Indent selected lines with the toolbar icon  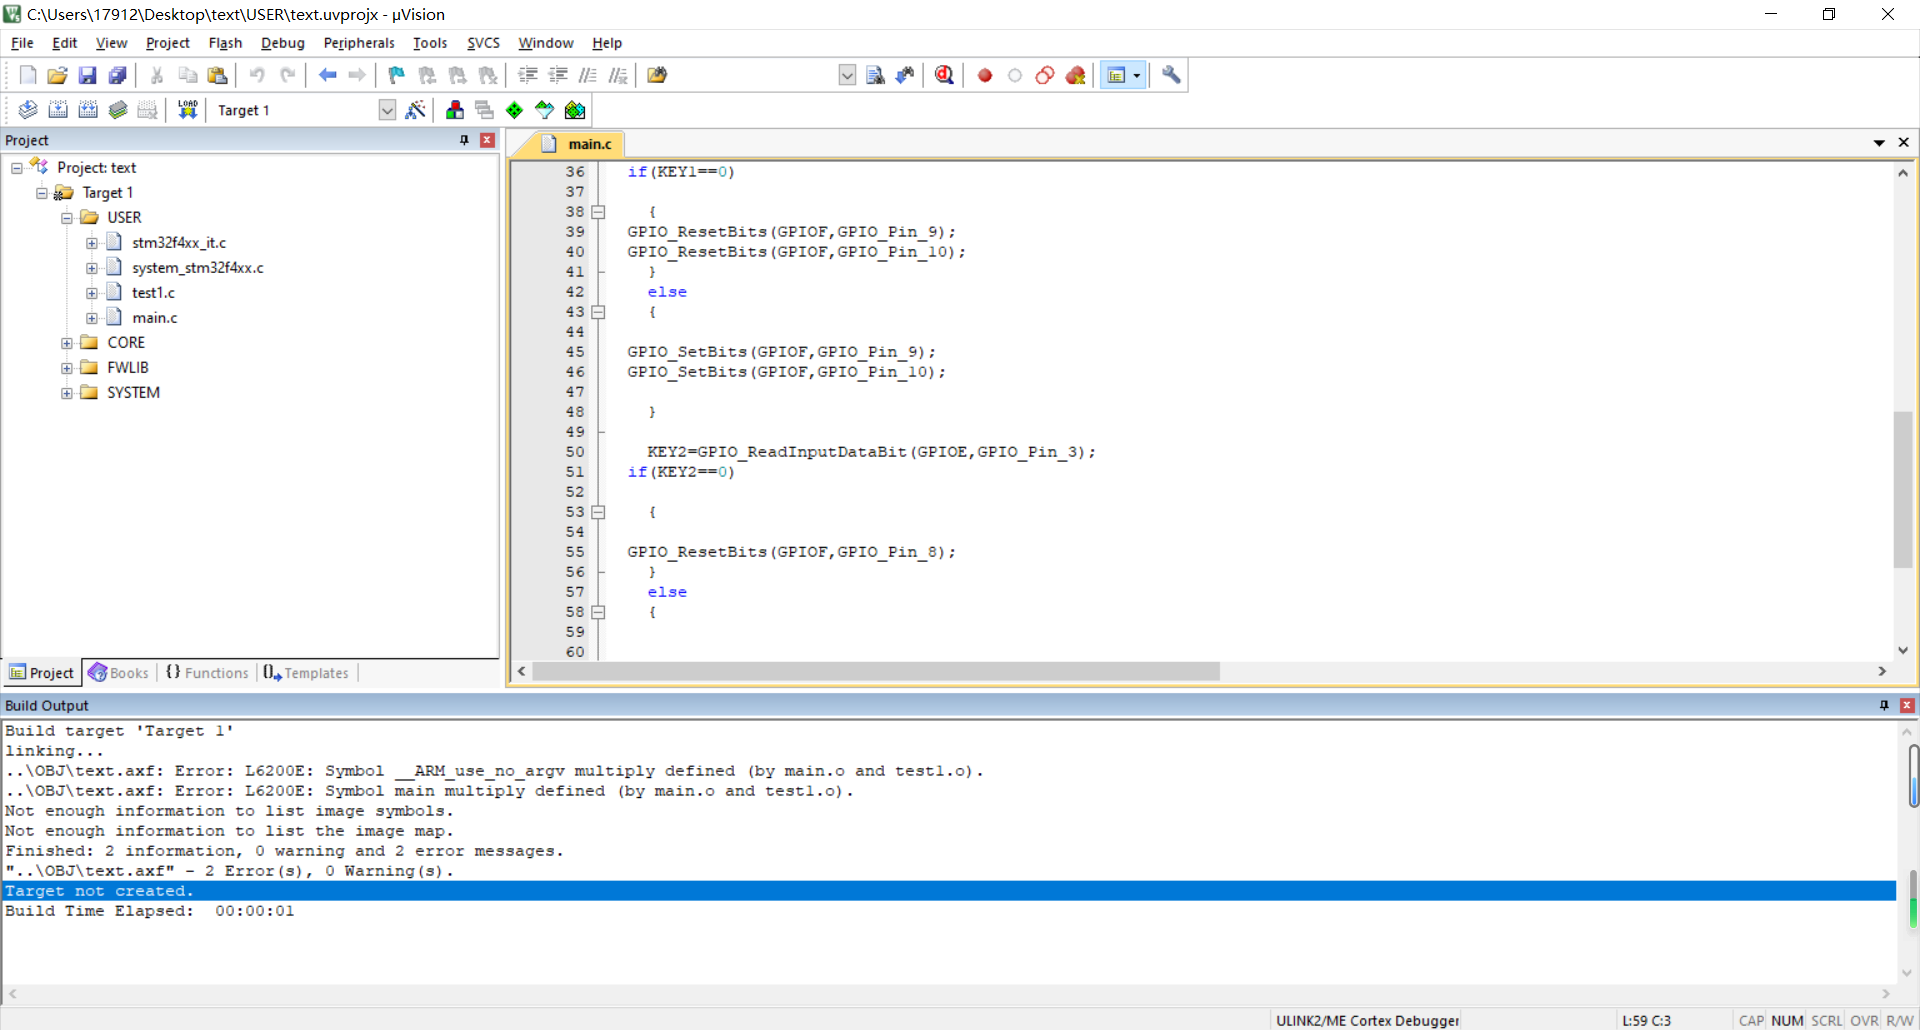click(x=528, y=75)
